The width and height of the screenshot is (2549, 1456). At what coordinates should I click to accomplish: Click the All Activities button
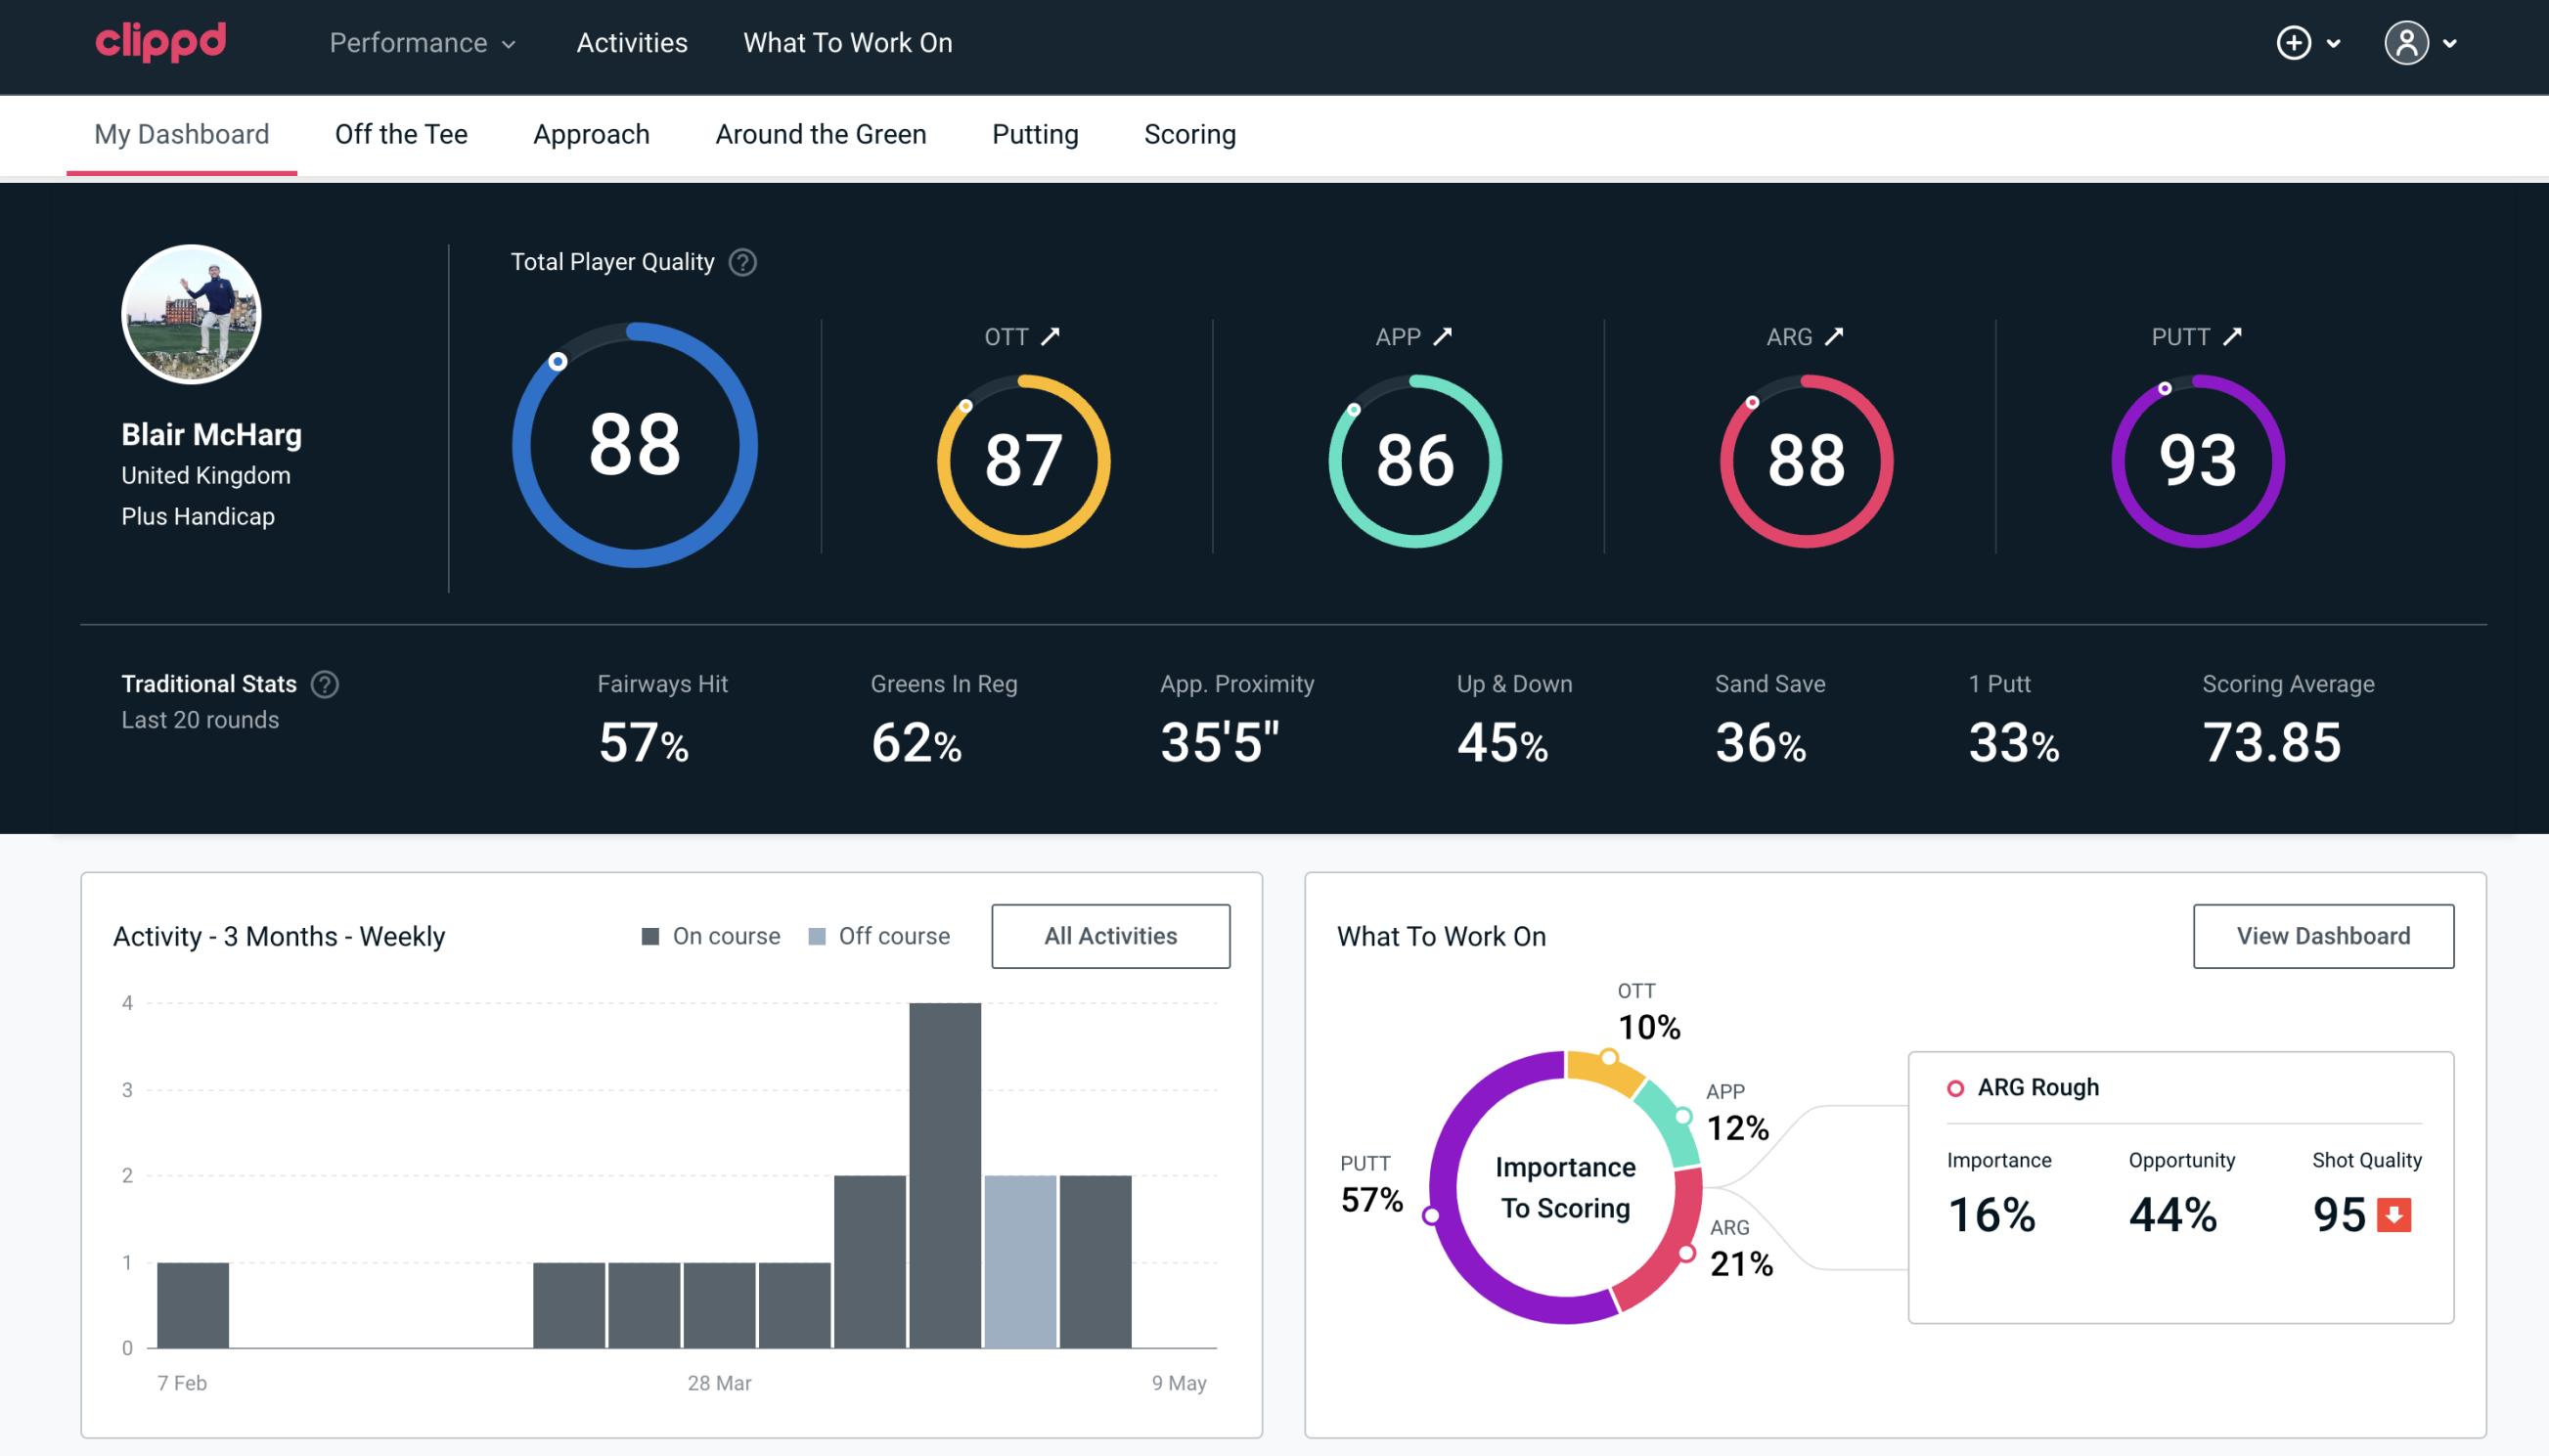point(1110,935)
